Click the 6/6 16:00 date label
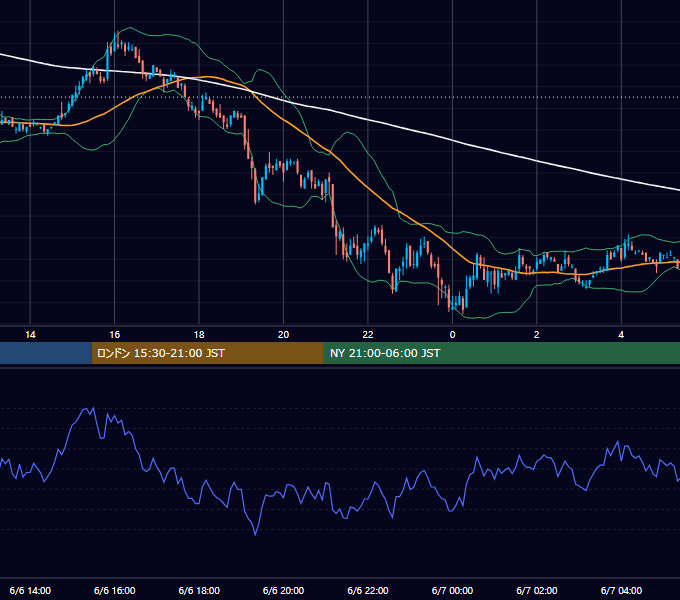This screenshot has height=600, width=680. pos(114,590)
